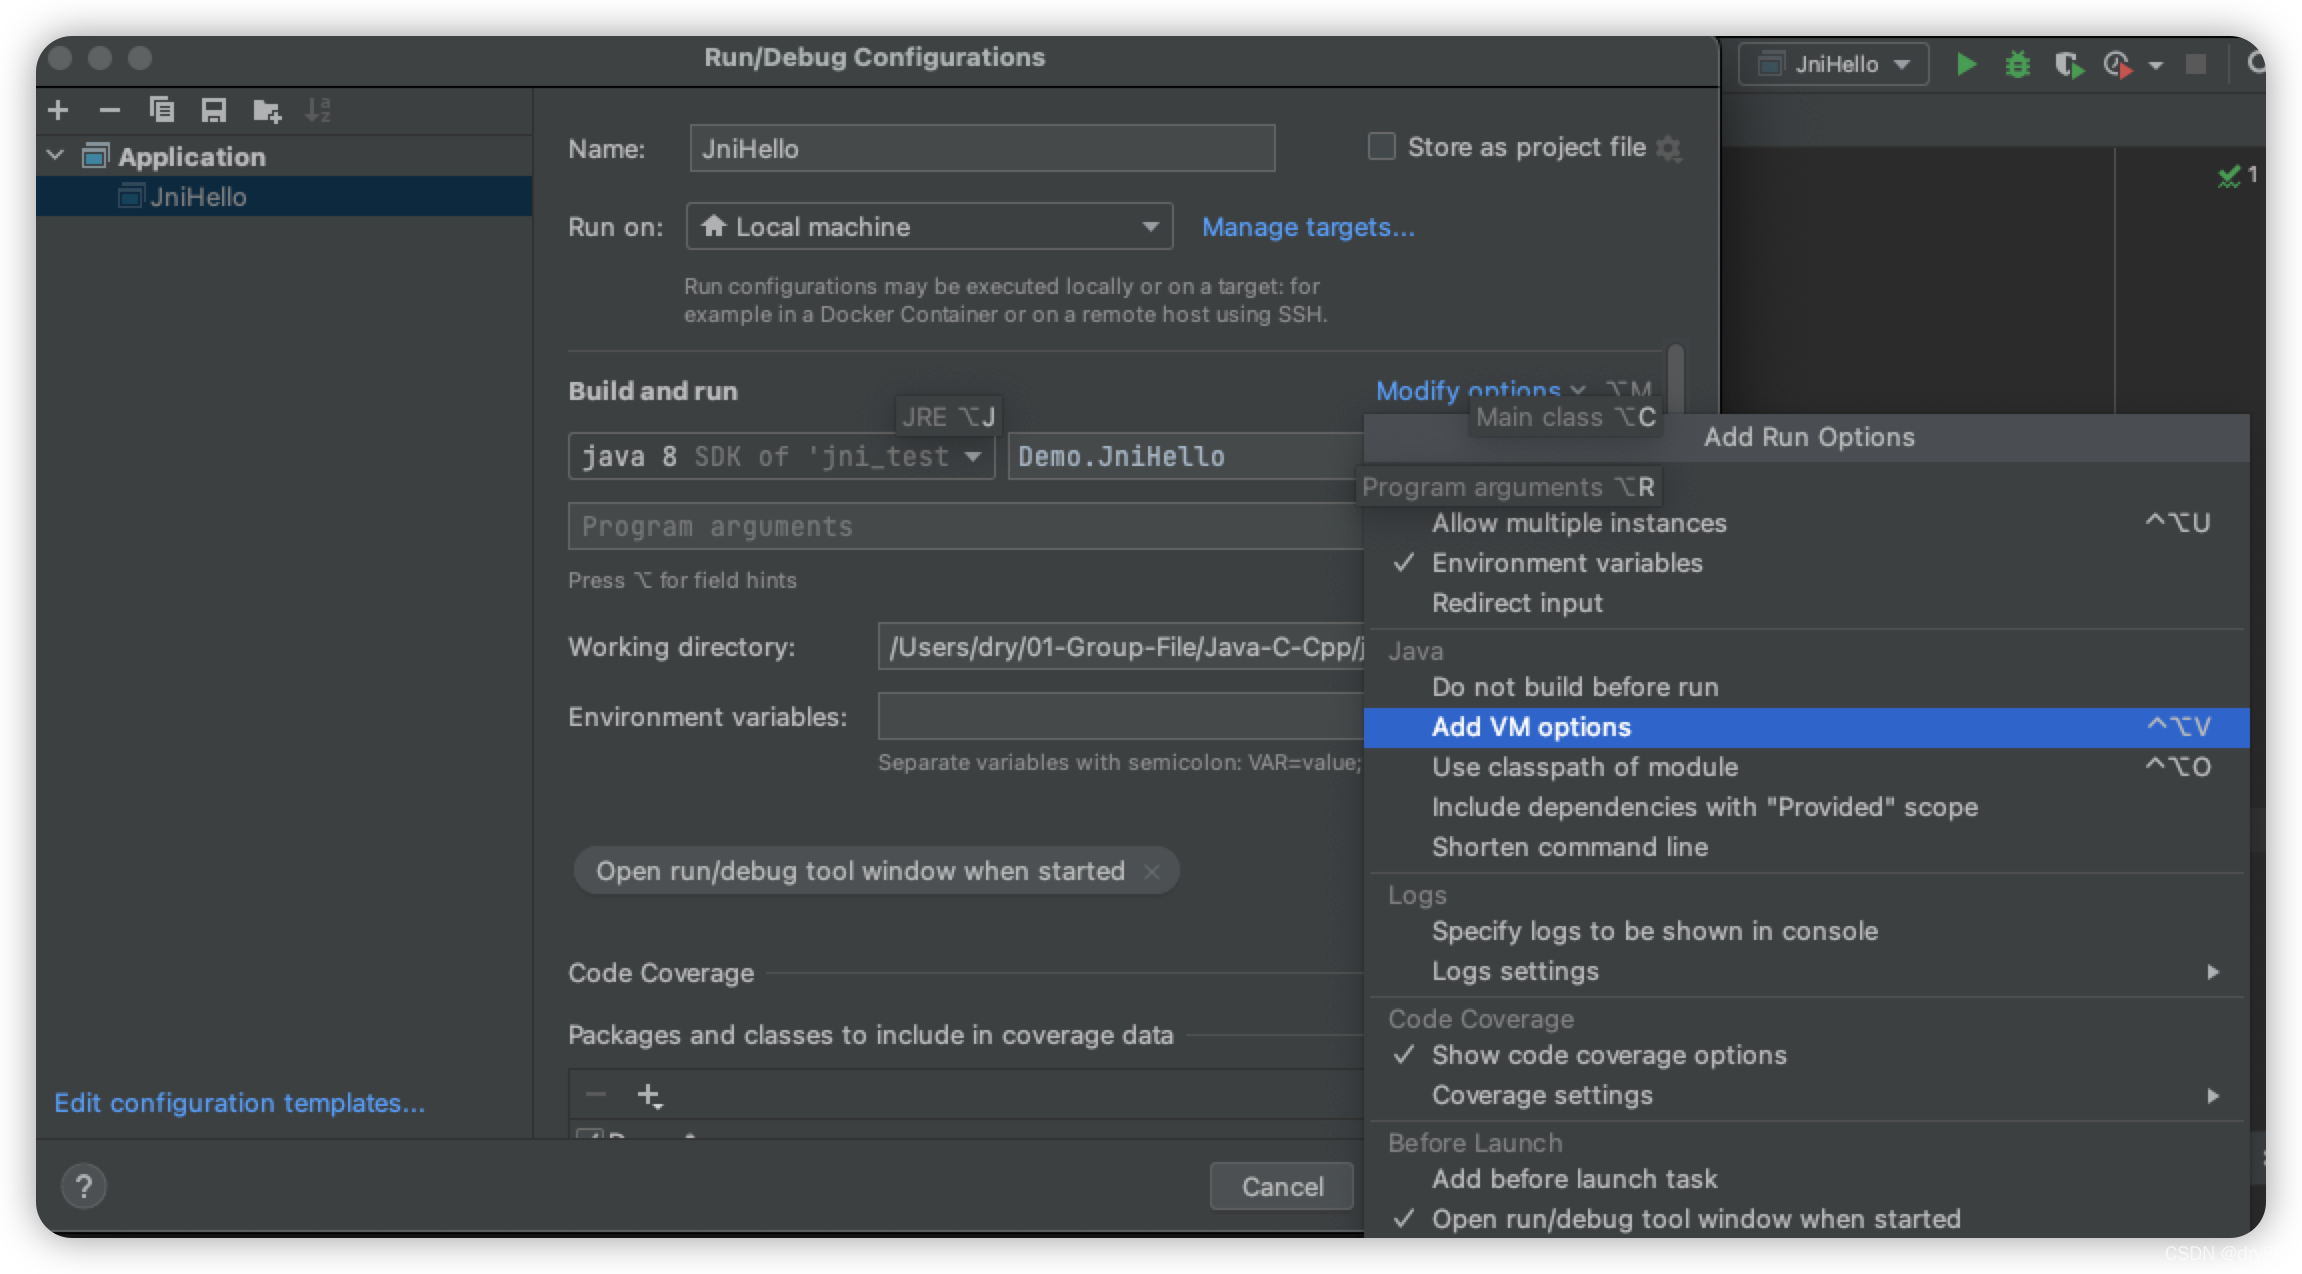Click the configuration panel vertical scrollbar
2302x1274 pixels.
(1676, 380)
